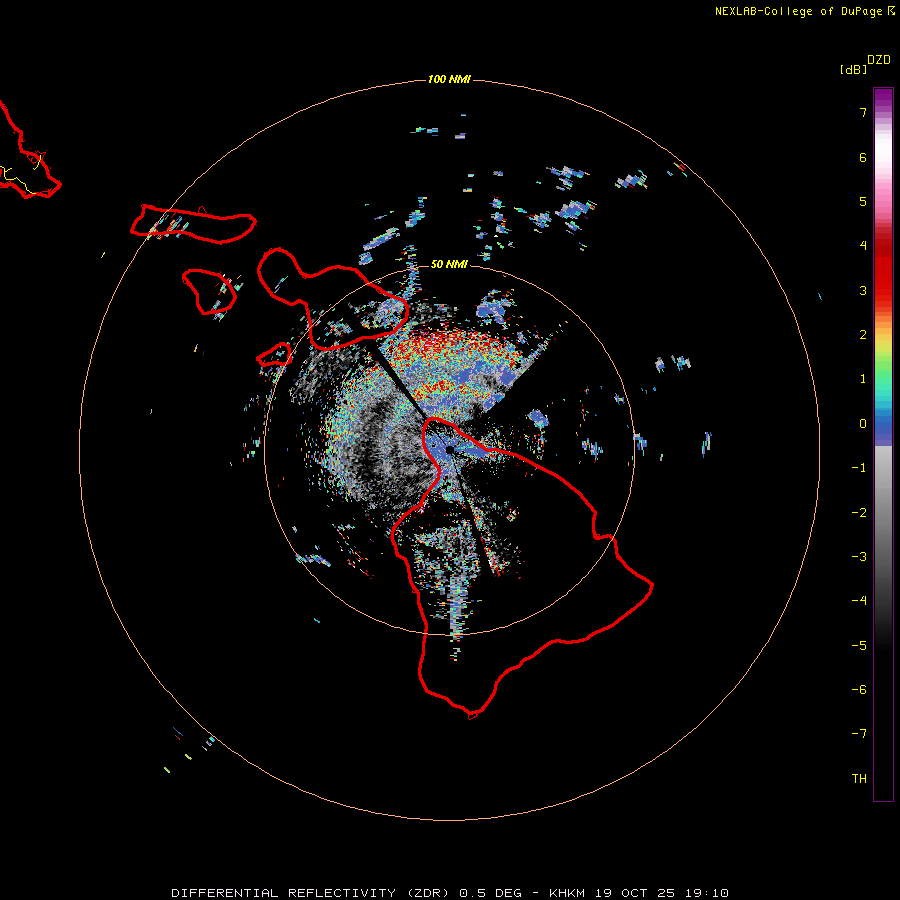
Task: Click the -3 dB scale label
Action: pyautogui.click(x=859, y=557)
